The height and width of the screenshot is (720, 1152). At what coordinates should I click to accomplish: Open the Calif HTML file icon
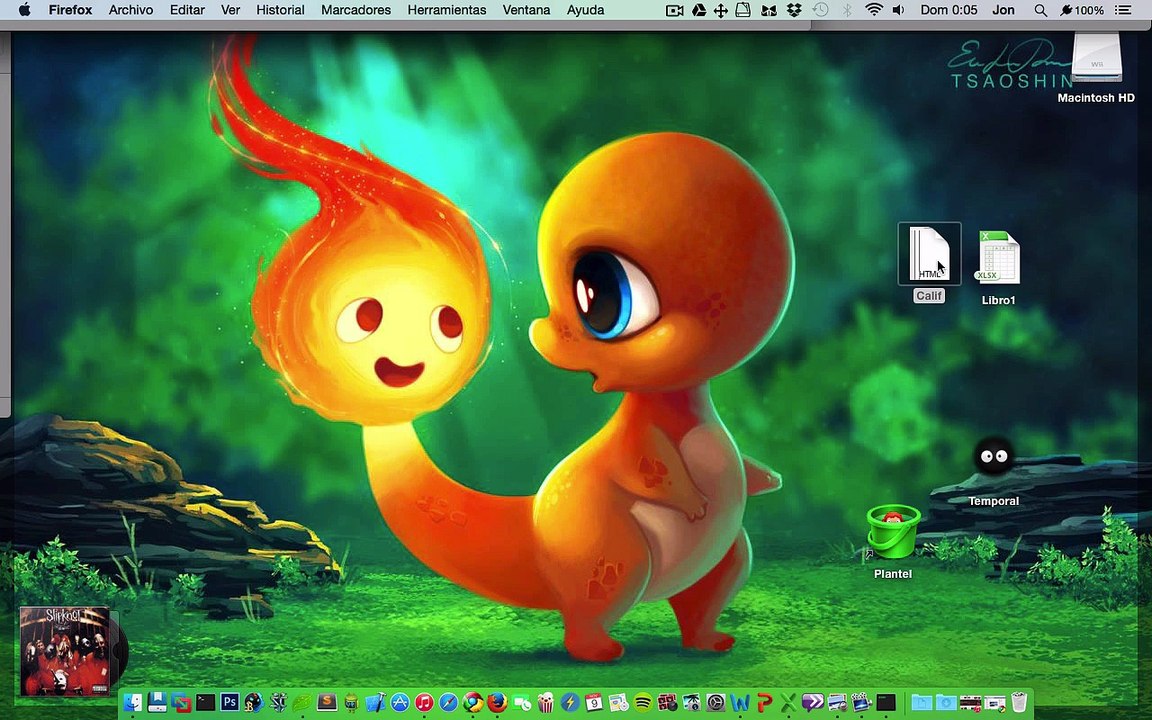(929, 254)
